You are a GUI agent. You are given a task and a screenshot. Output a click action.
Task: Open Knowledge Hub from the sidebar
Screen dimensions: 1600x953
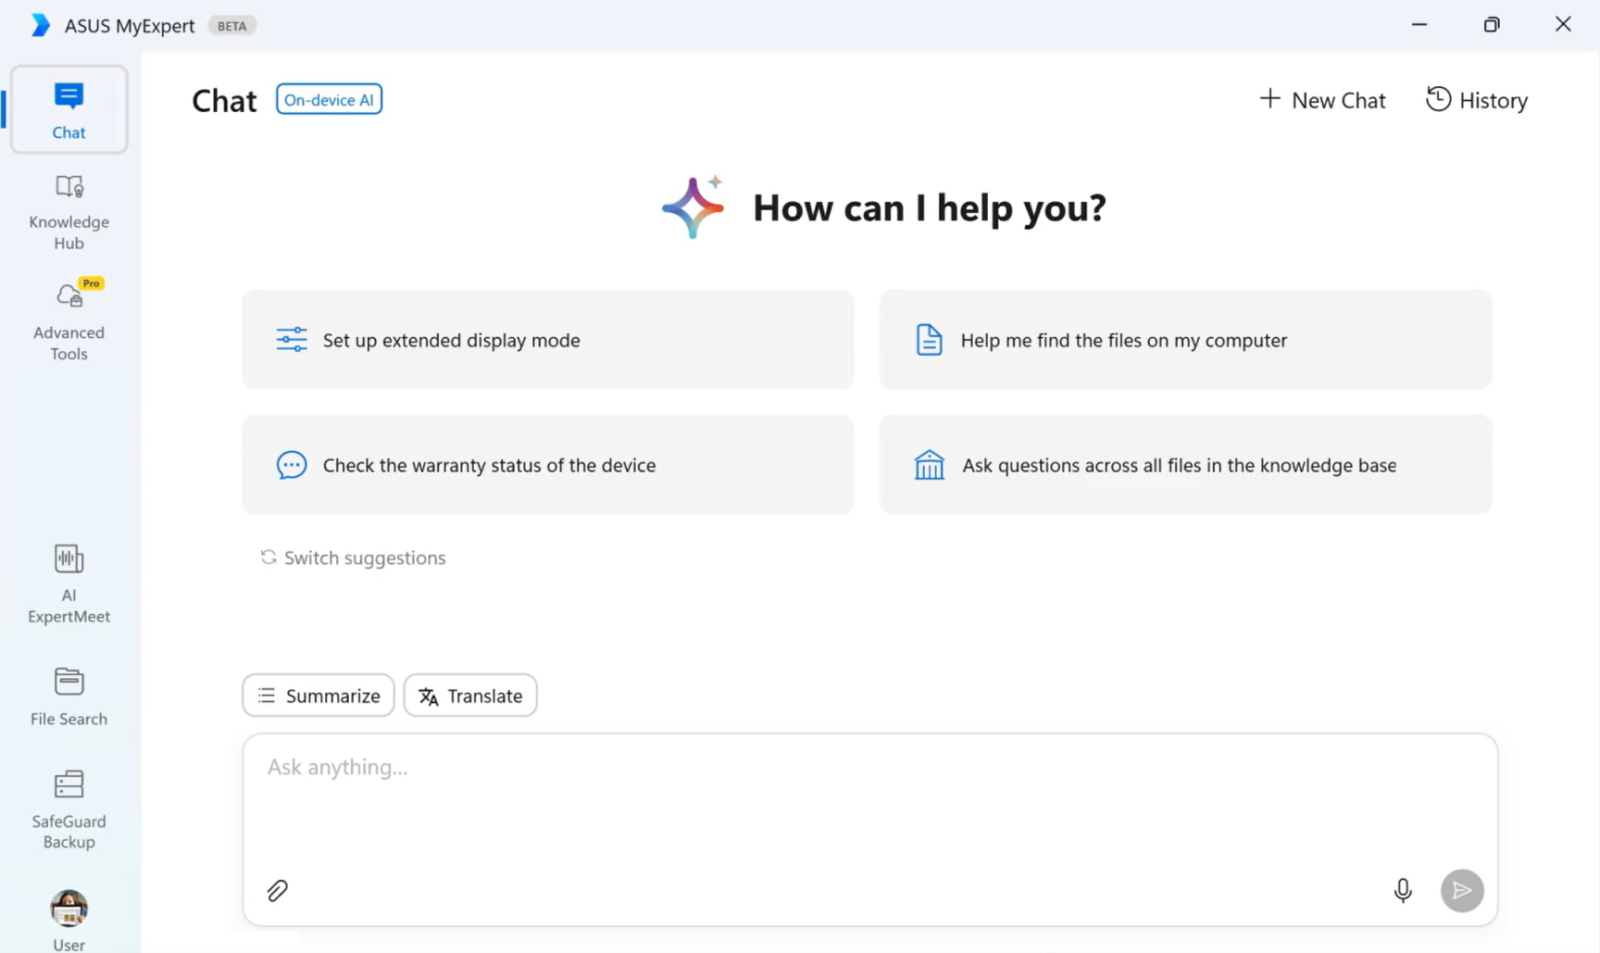69,211
